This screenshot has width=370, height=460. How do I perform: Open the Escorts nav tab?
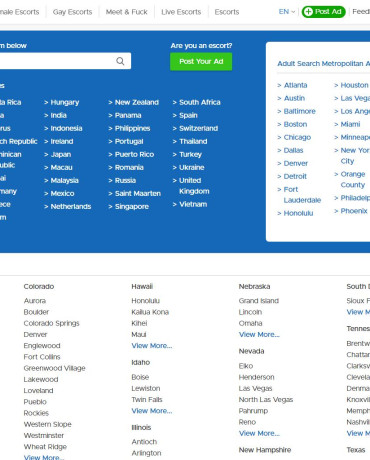point(227,12)
